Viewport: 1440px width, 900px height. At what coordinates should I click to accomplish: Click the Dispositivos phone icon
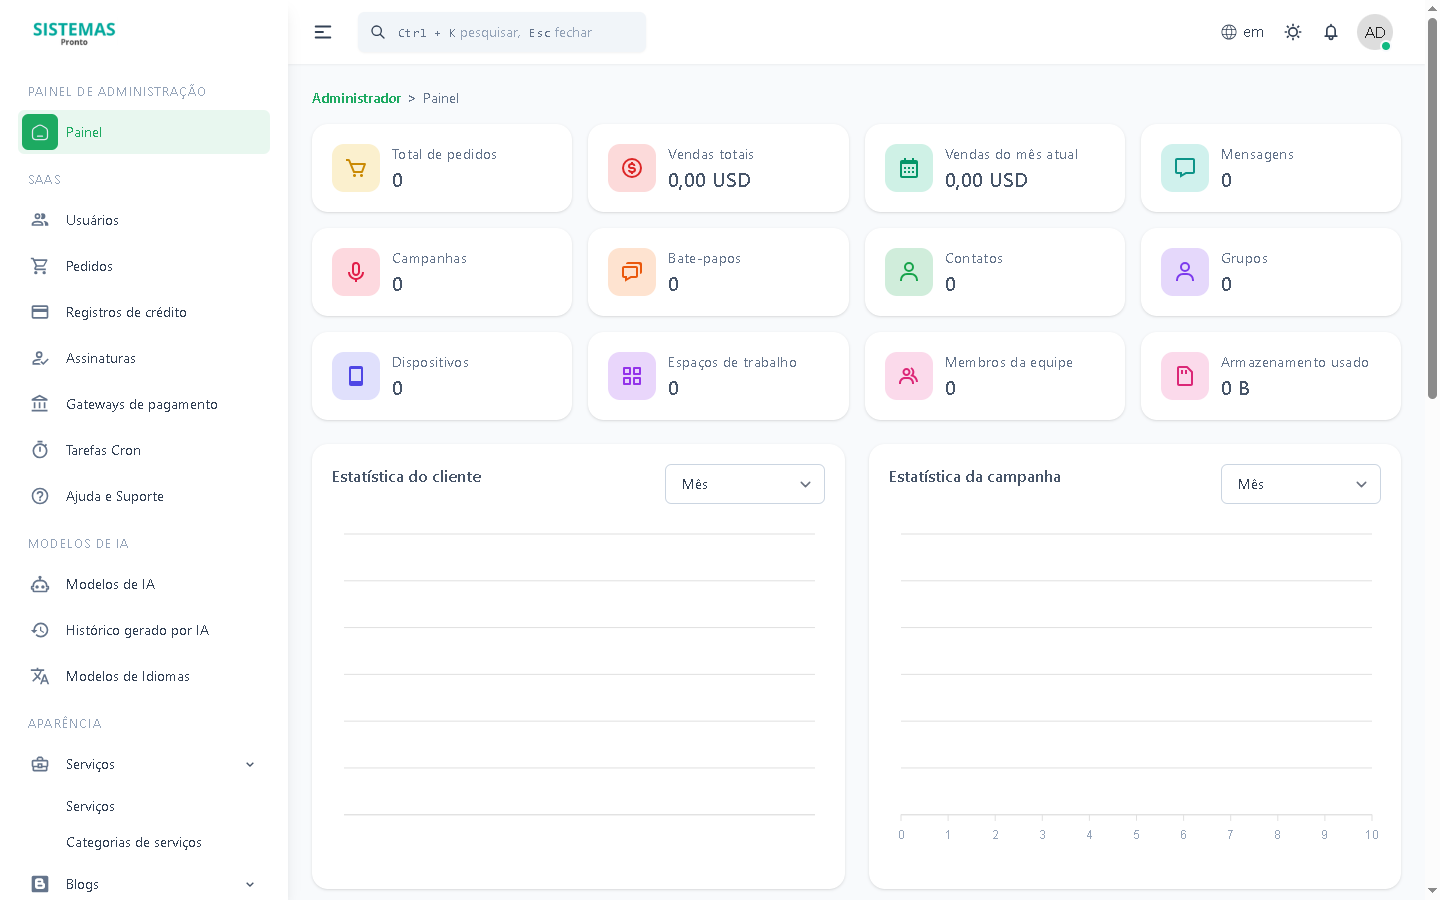click(356, 376)
